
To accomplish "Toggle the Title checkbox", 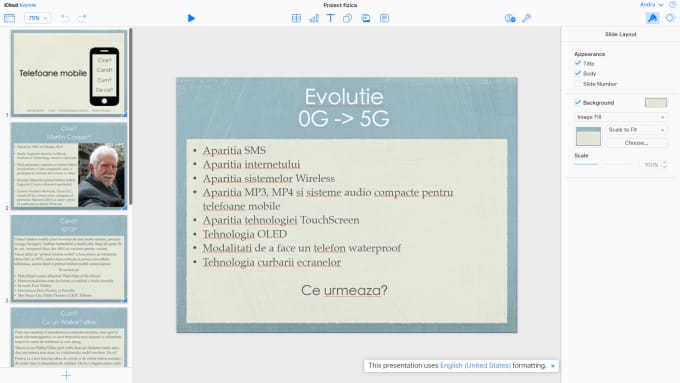I will pos(578,63).
